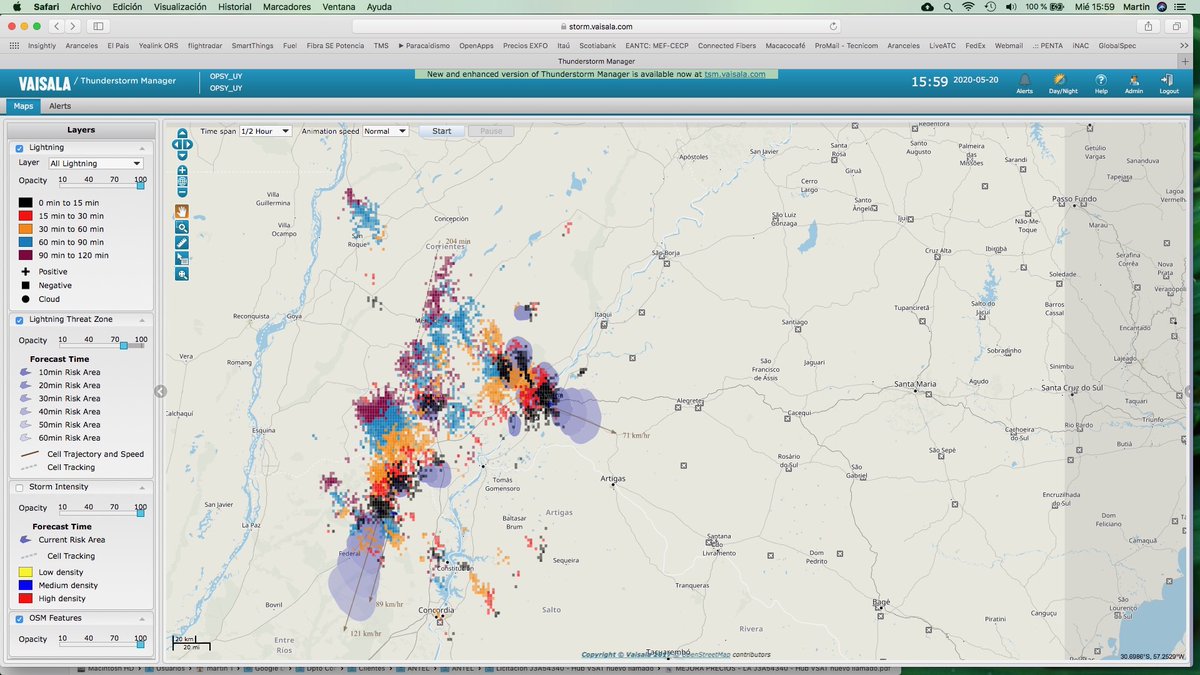1200x675 pixels.
Task: Open the Time span dropdown showing 1/2 Hour
Action: (x=263, y=130)
